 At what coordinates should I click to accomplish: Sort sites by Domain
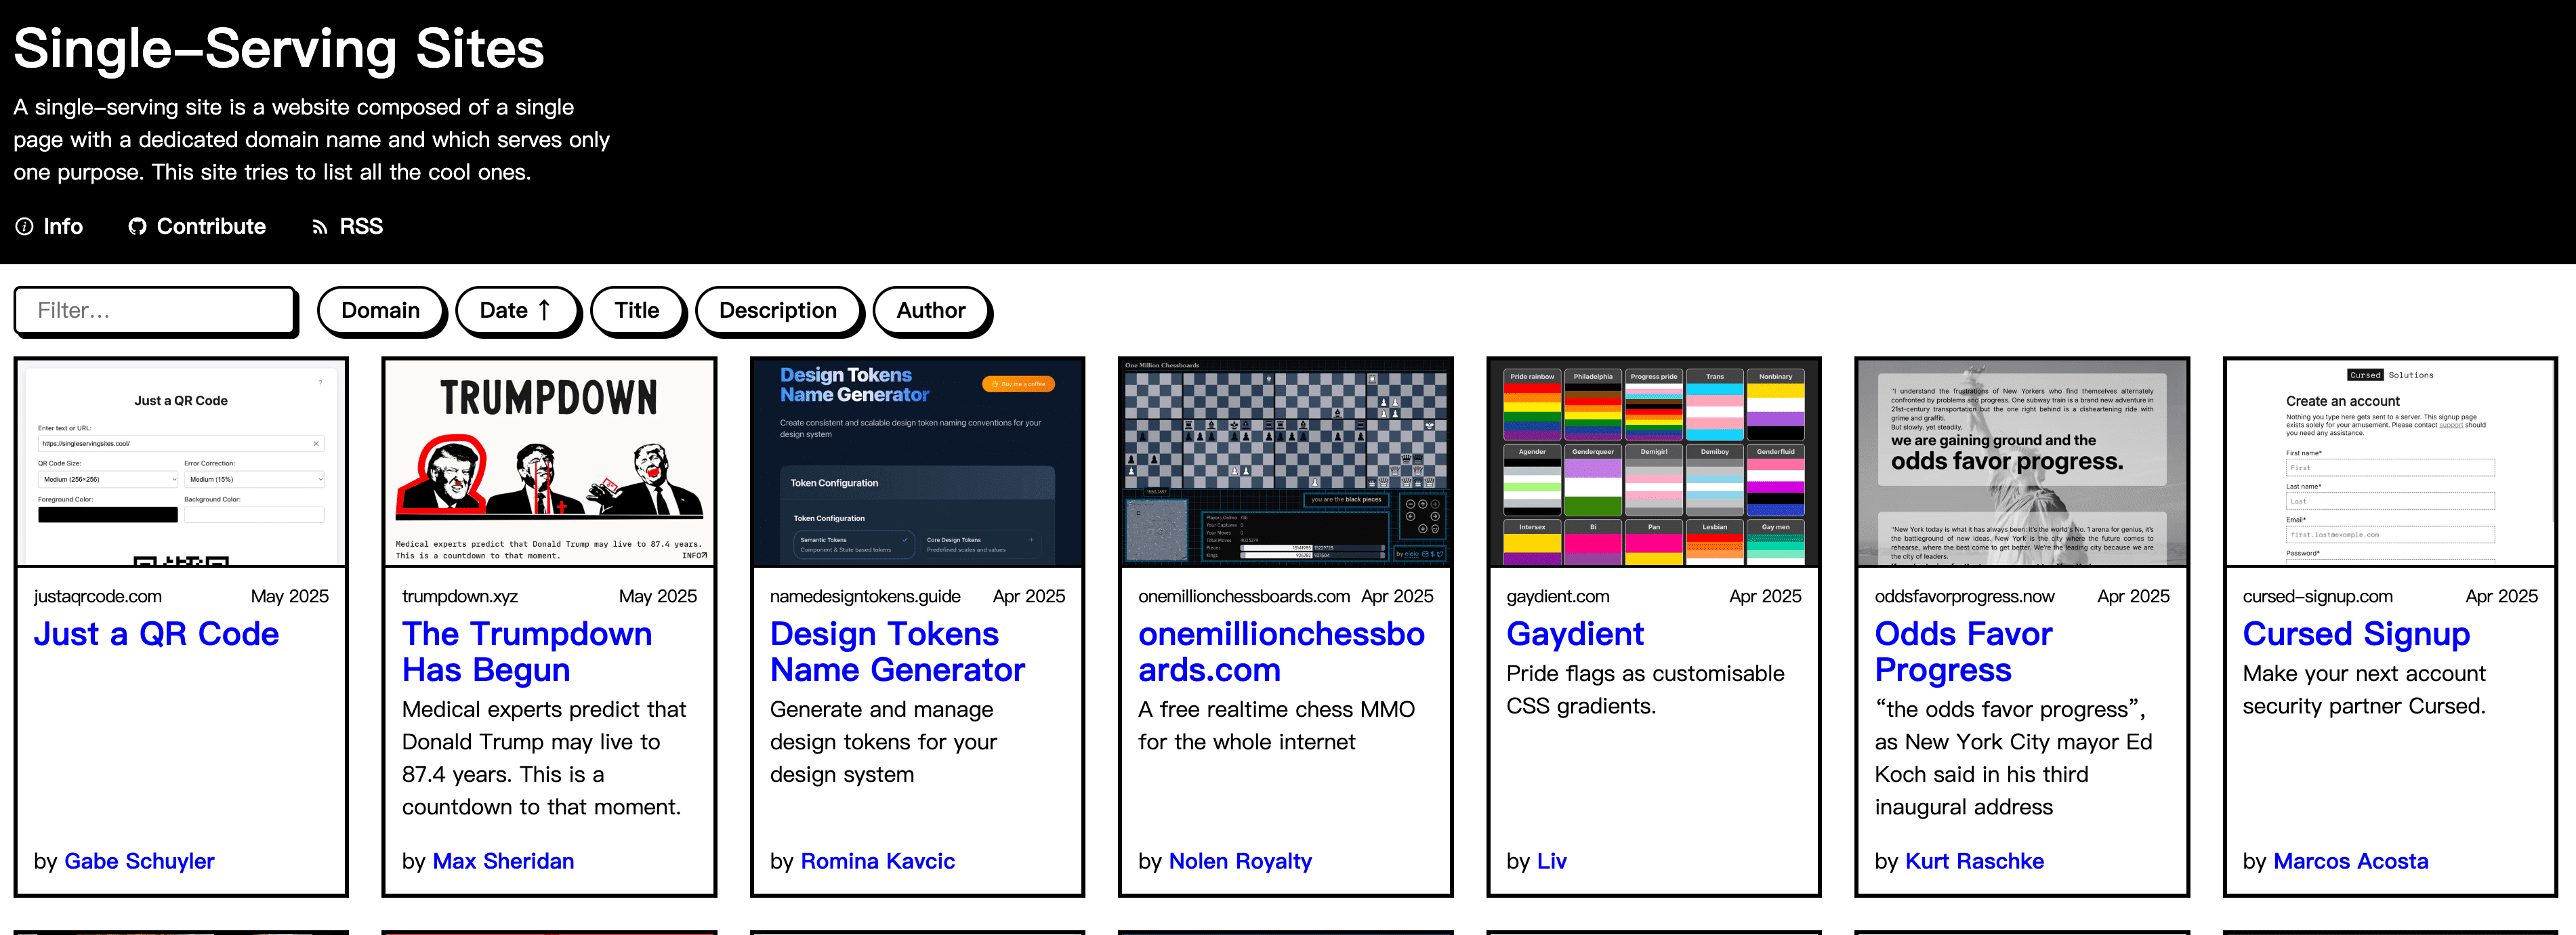point(381,311)
